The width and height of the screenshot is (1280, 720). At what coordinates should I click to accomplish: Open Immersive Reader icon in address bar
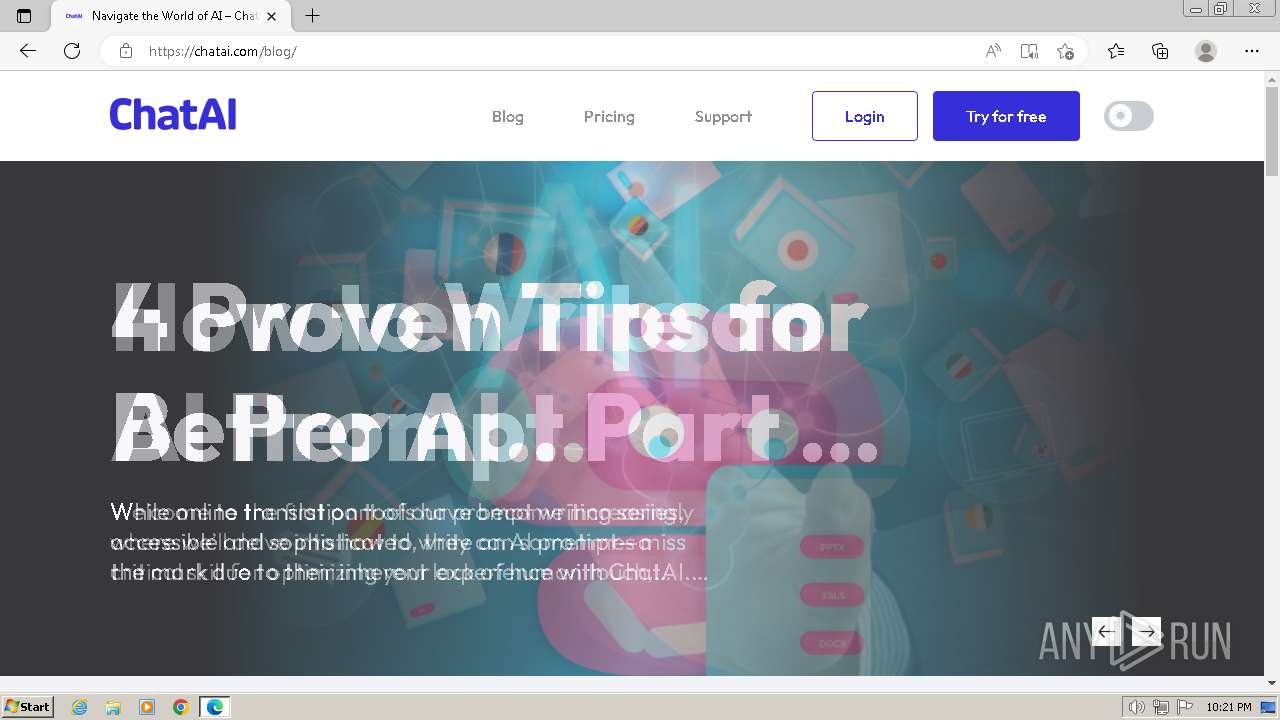pyautogui.click(x=1029, y=51)
